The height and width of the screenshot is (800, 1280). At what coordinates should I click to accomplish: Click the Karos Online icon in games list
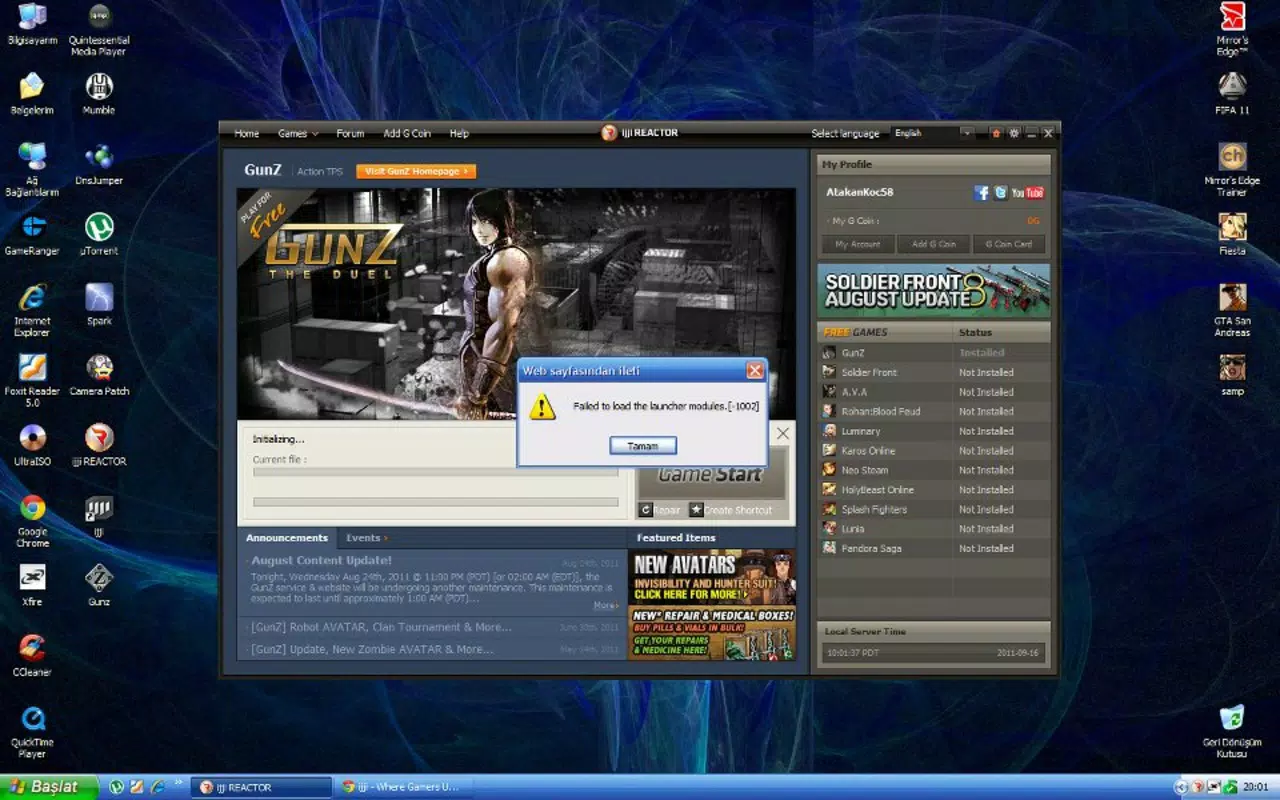tap(829, 450)
